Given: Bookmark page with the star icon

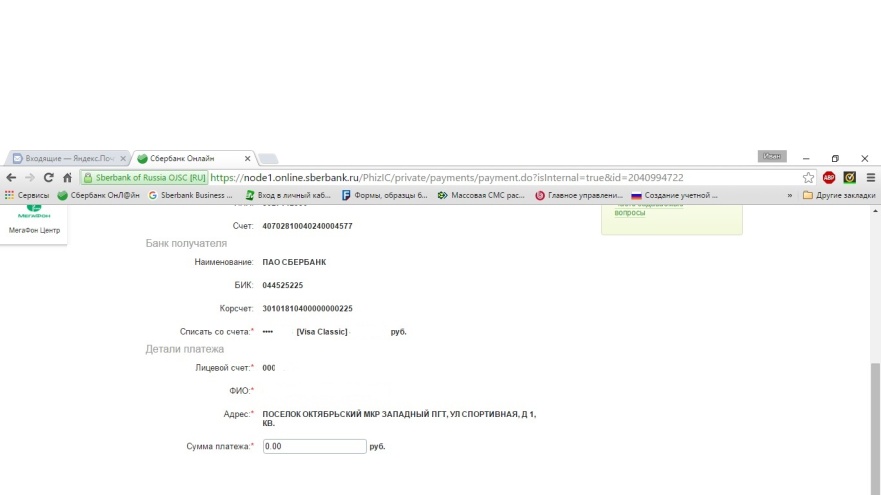Looking at the screenshot, I should click(x=808, y=177).
